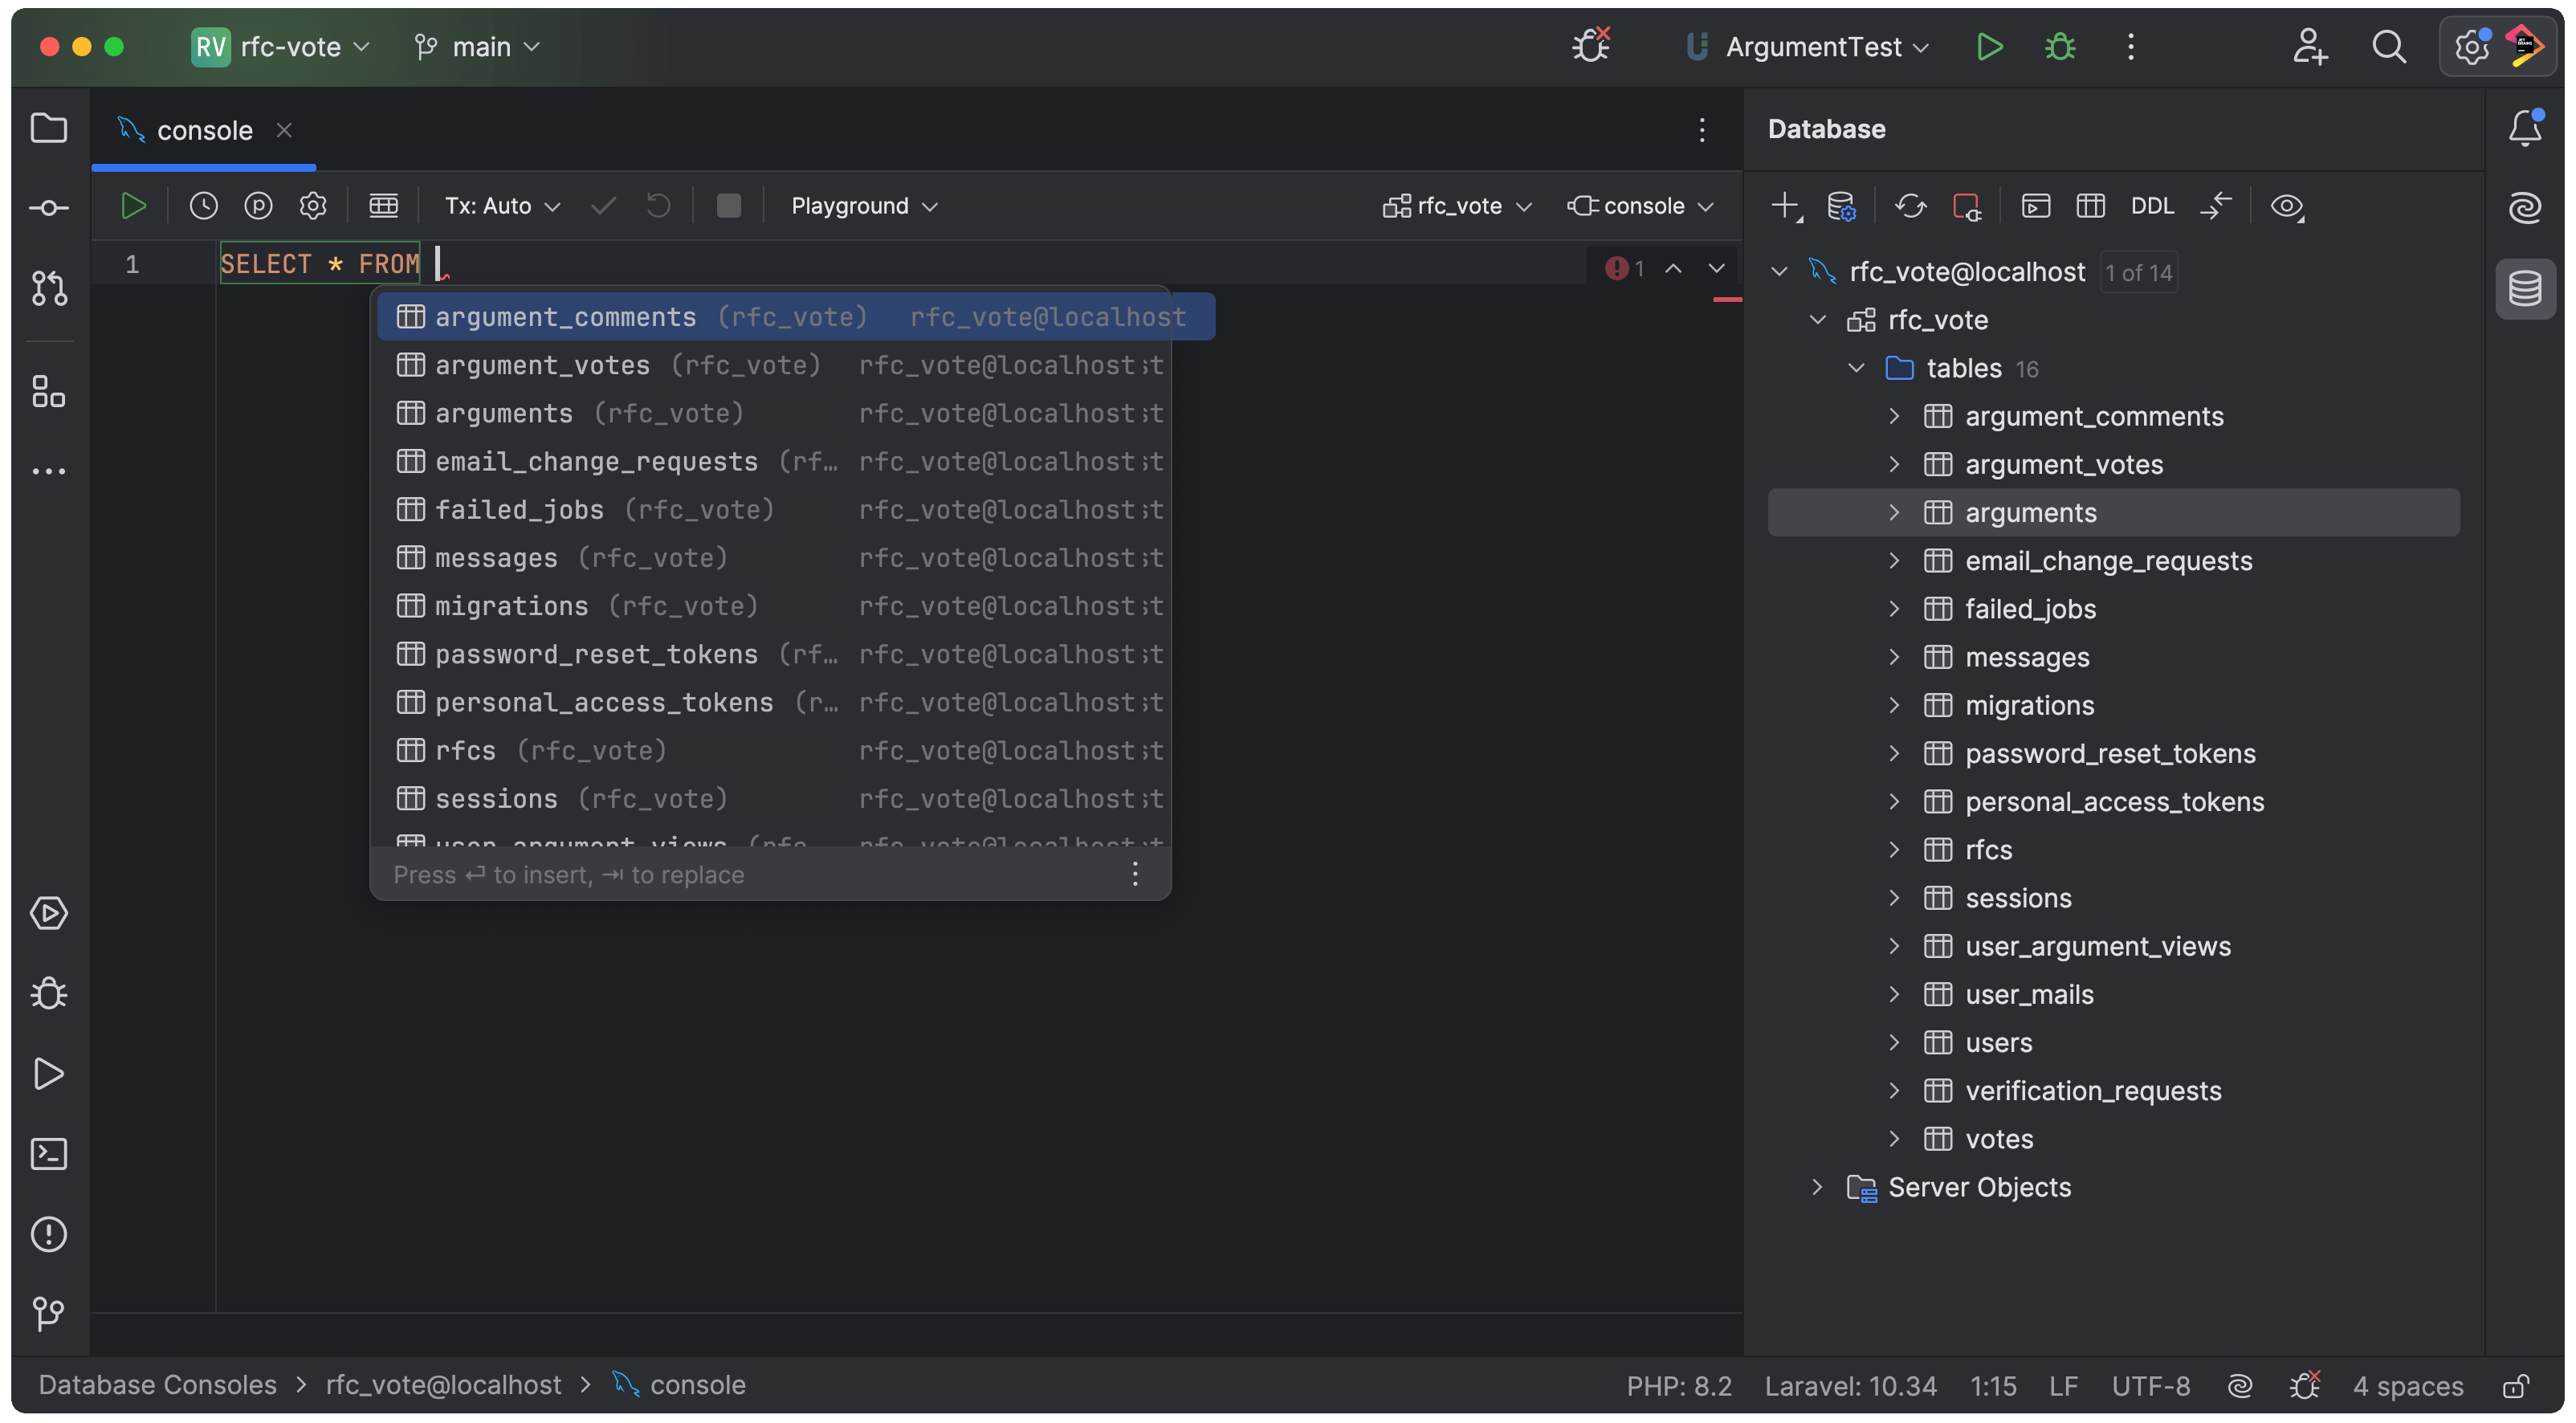Open the Terminal tool window

(48, 1154)
